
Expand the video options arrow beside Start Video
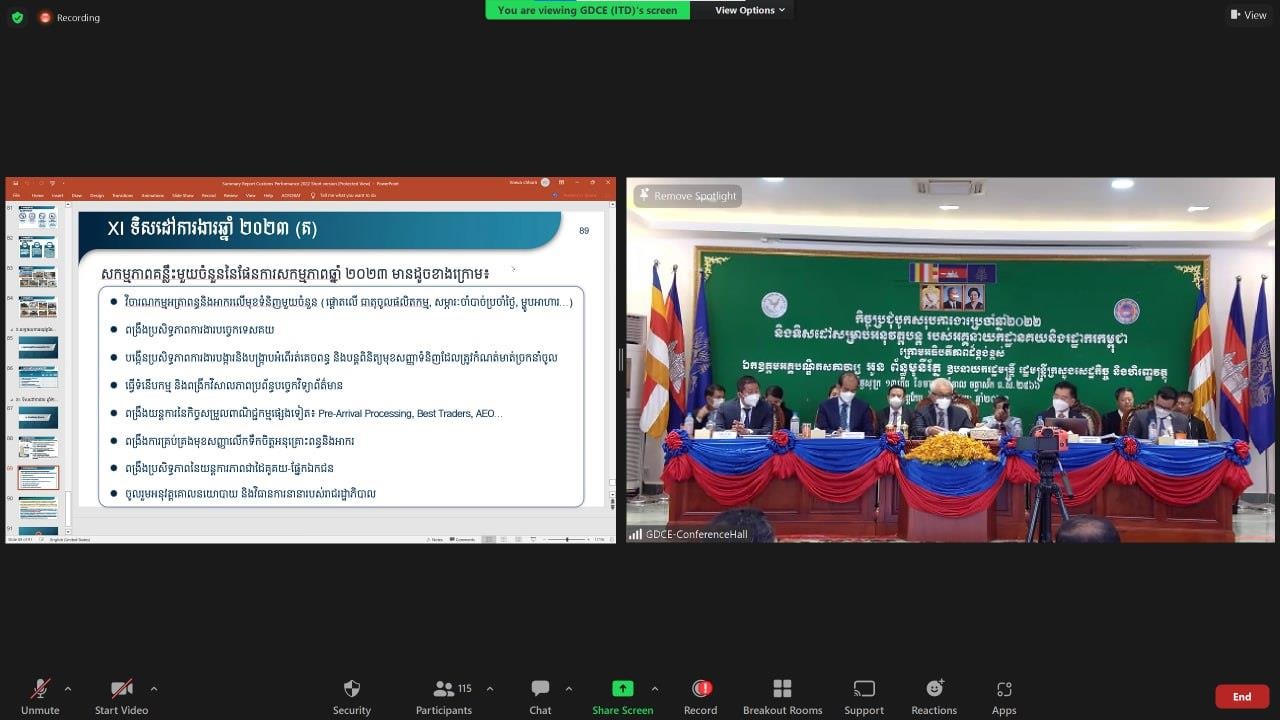point(154,689)
